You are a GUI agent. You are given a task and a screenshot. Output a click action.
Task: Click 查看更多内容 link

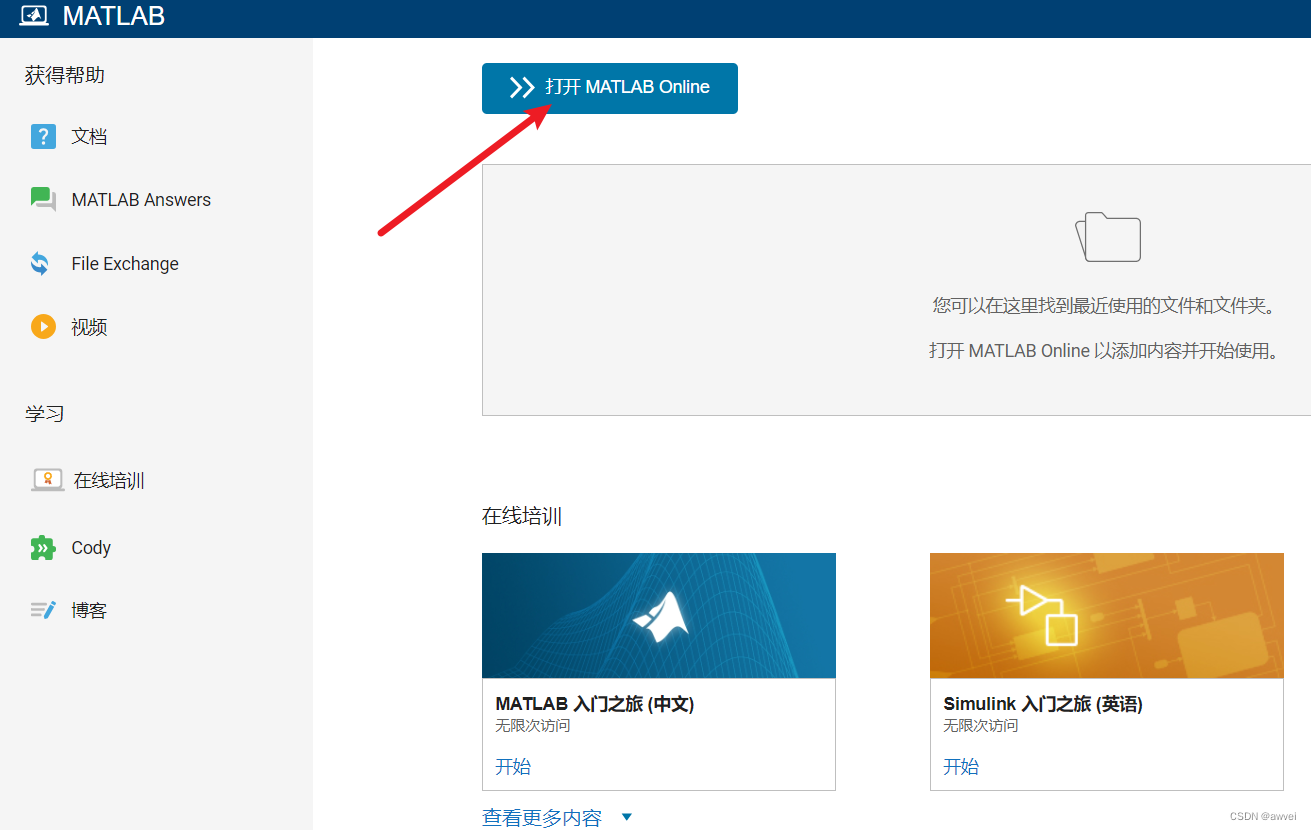coord(542,818)
